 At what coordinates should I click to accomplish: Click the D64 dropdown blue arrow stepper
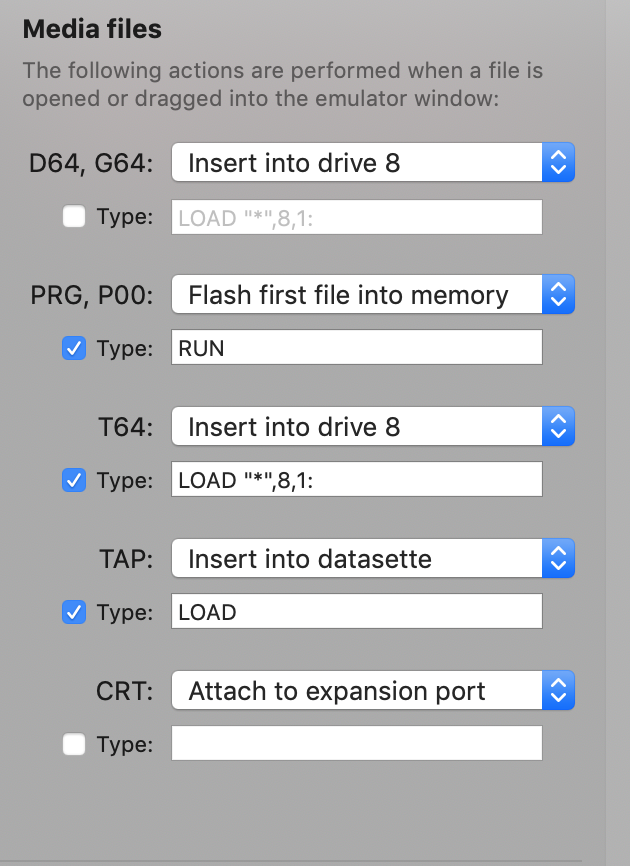click(558, 162)
